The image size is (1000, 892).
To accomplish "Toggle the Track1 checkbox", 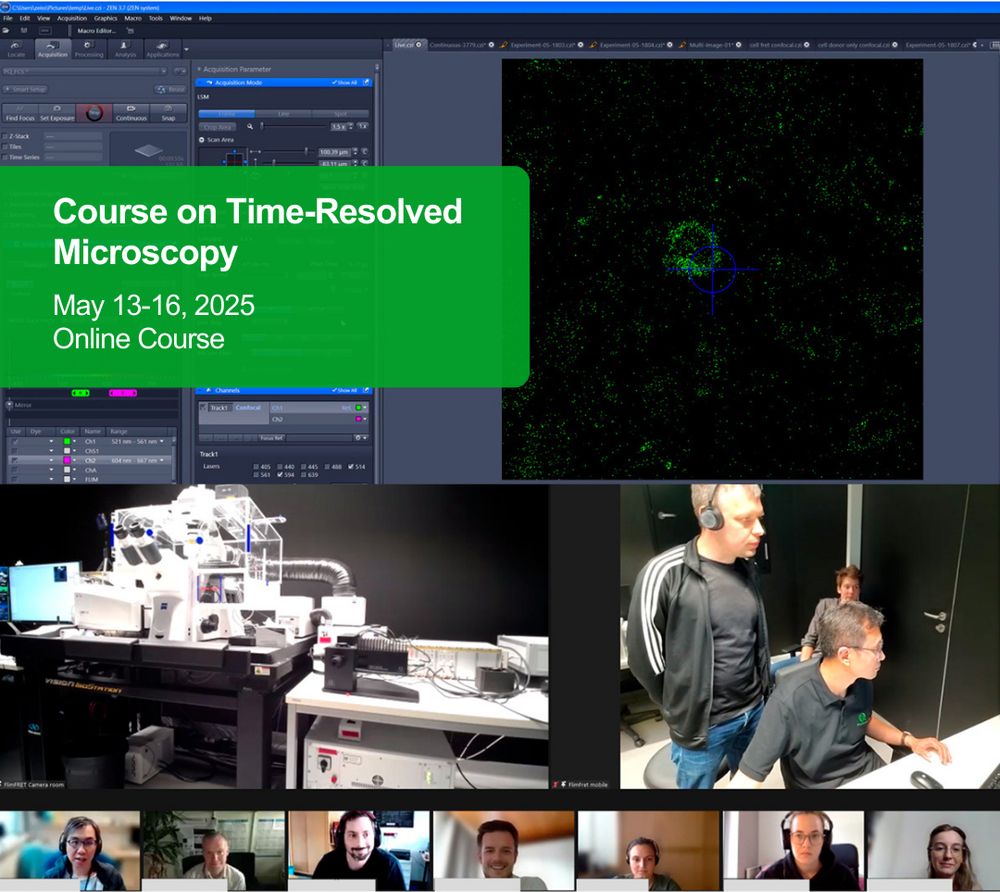I will (204, 407).
